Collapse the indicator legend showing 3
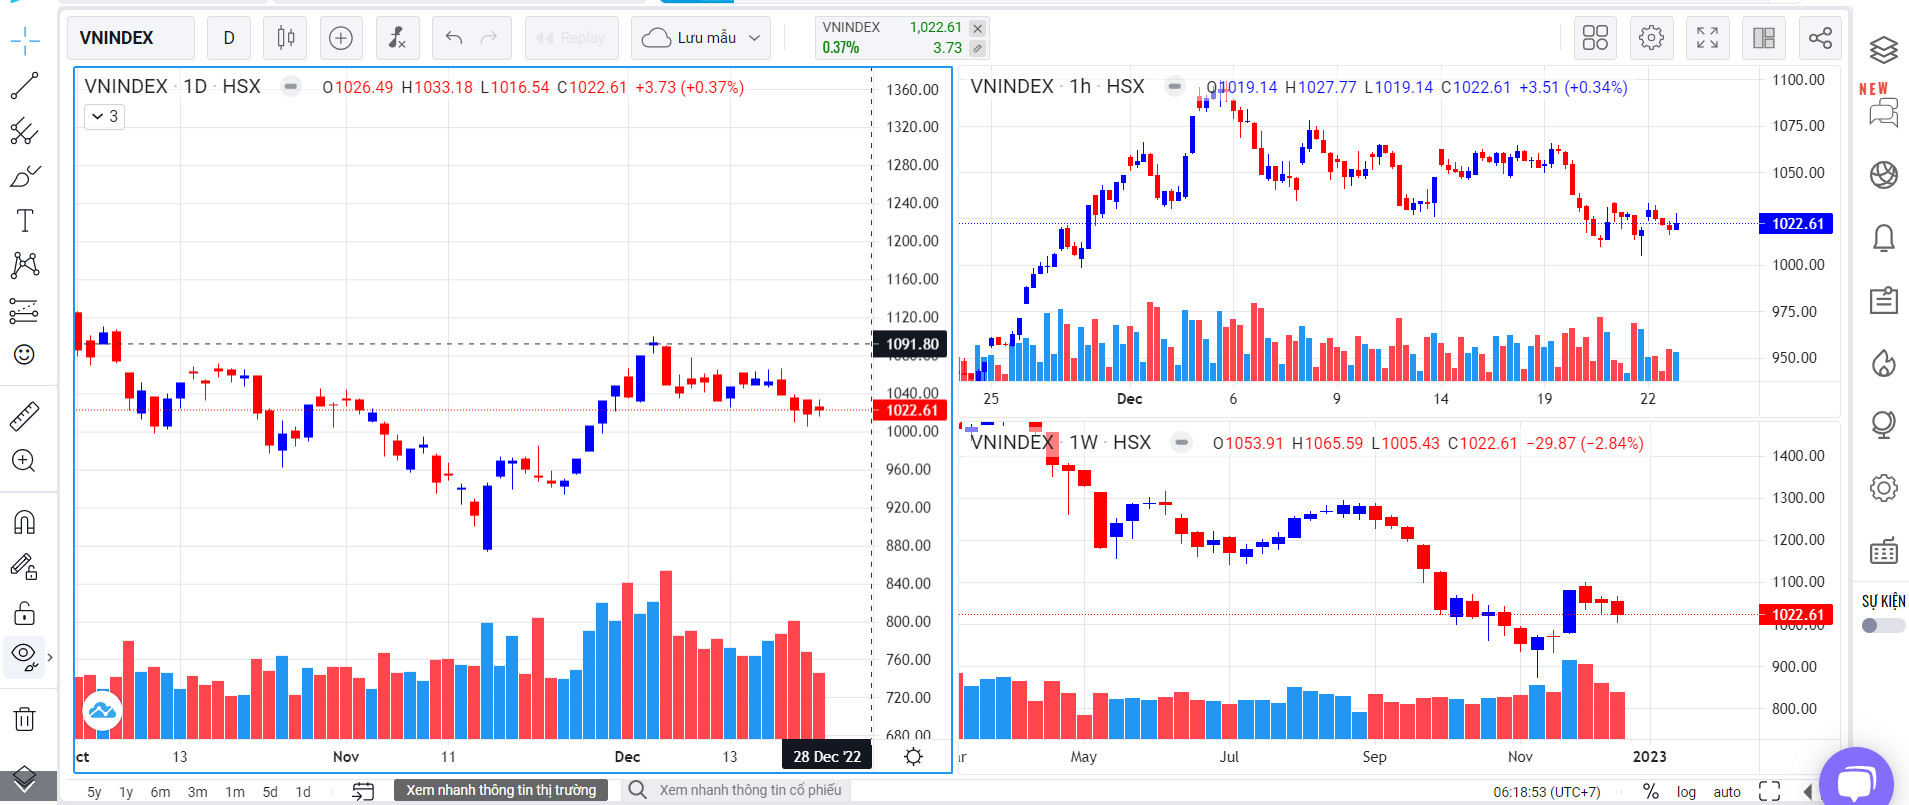Image resolution: width=1909 pixels, height=805 pixels. pyautogui.click(x=104, y=117)
